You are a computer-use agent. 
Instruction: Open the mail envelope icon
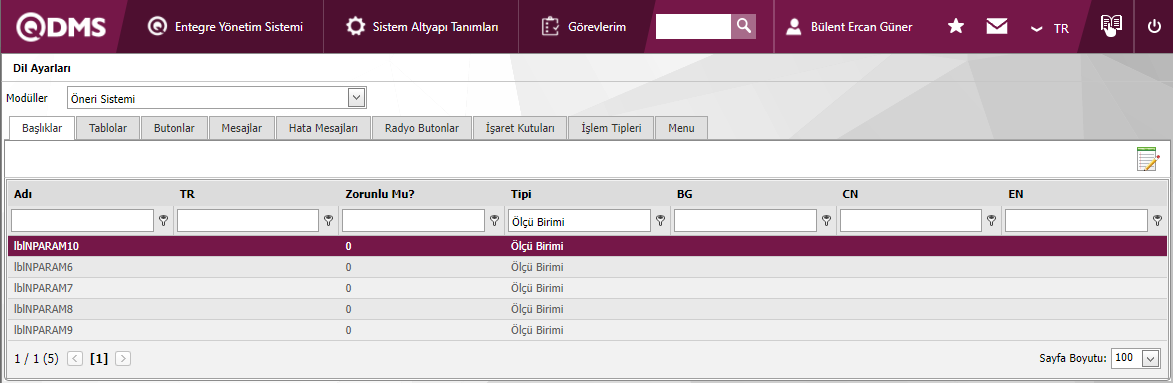point(996,27)
